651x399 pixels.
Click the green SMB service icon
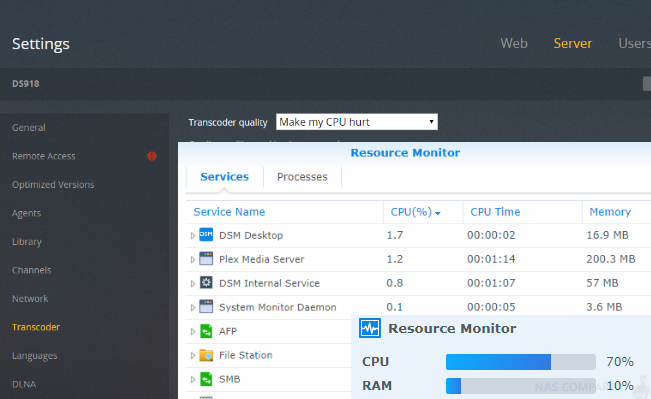tap(206, 379)
